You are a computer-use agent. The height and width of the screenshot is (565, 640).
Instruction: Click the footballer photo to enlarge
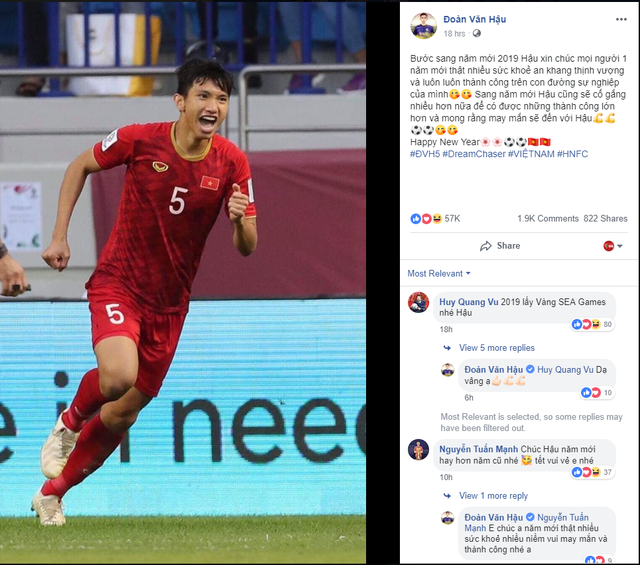[x=183, y=282]
